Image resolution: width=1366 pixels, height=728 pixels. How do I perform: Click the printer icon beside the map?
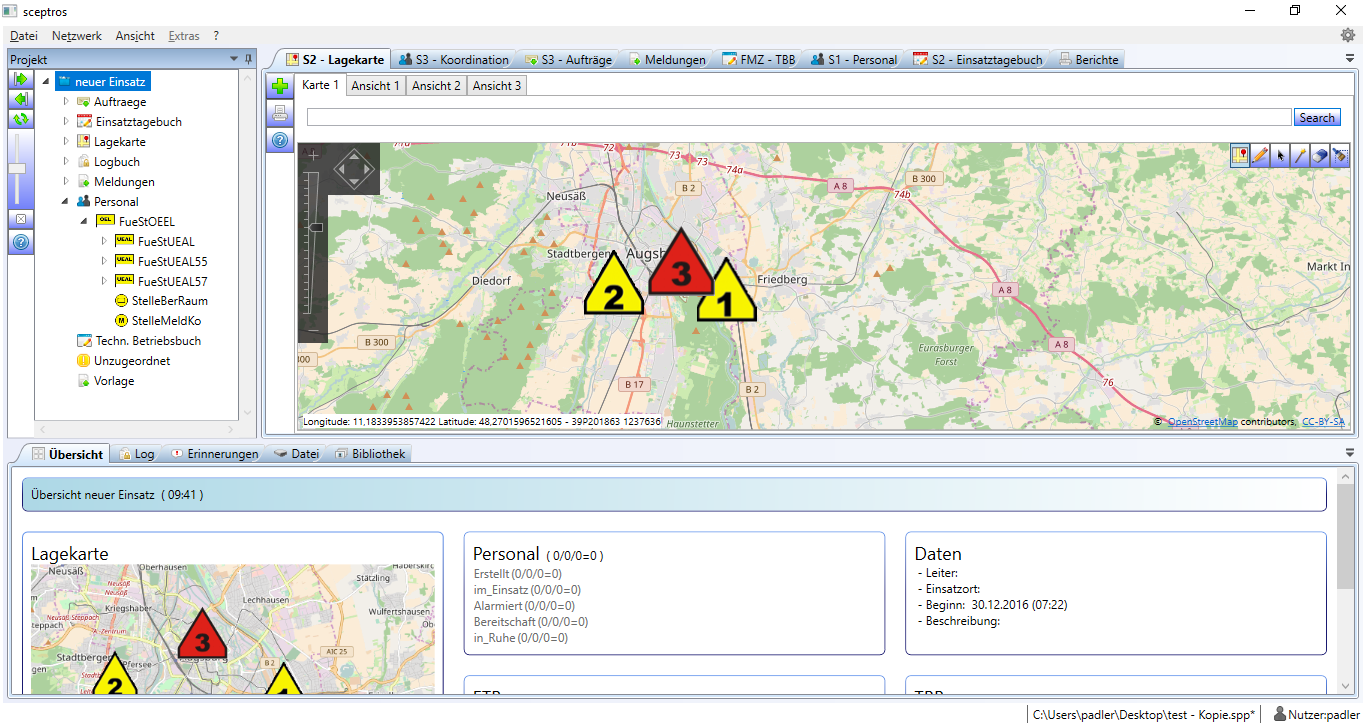click(x=280, y=113)
